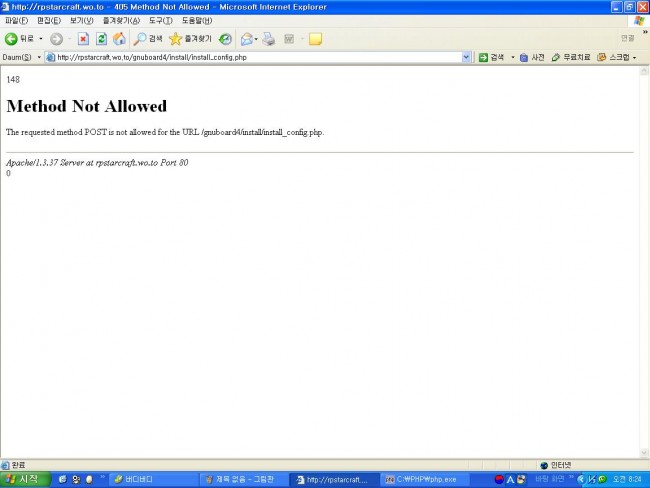This screenshot has height=488, width=650.
Task: Click the Daum 사전 dictionary button
Action: pos(531,57)
